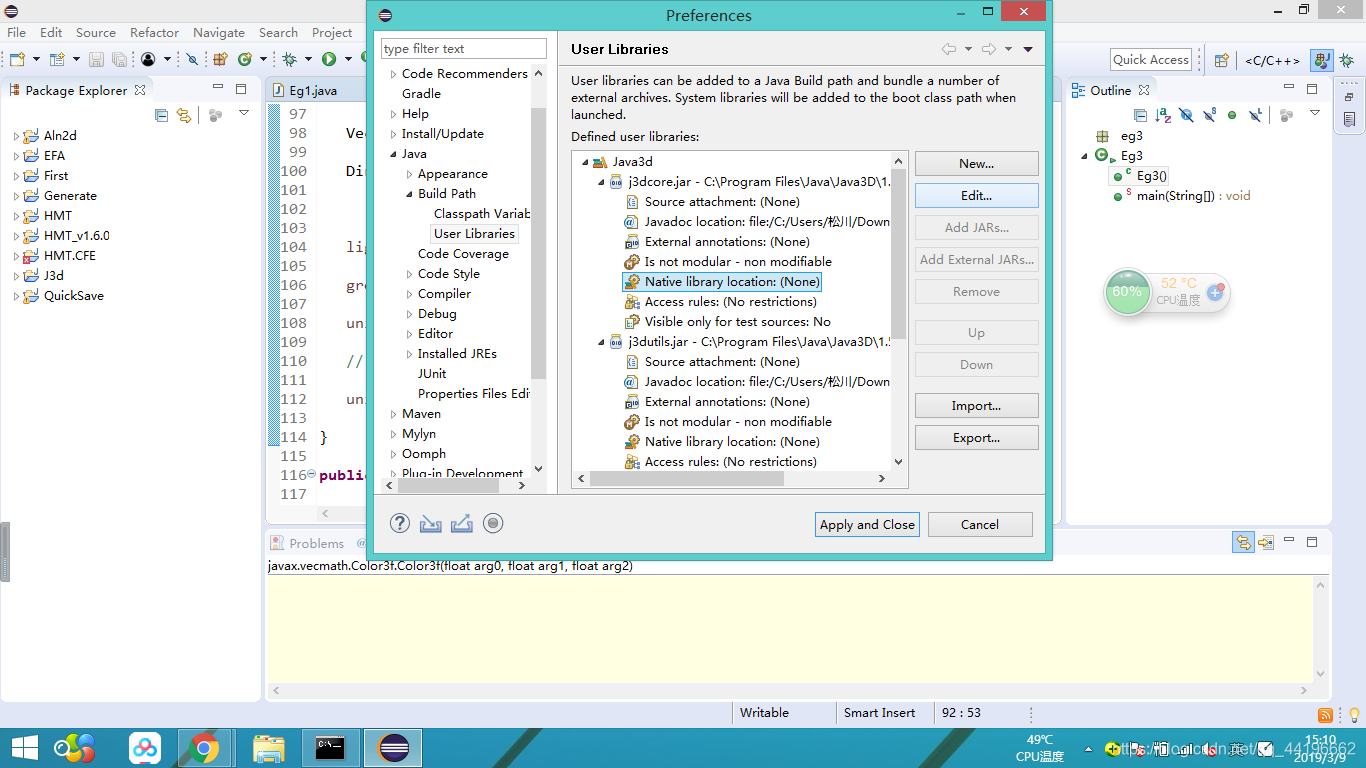Toggle alphabetical Sort in Outline toolbar
Image resolution: width=1366 pixels, height=768 pixels.
pos(1163,115)
